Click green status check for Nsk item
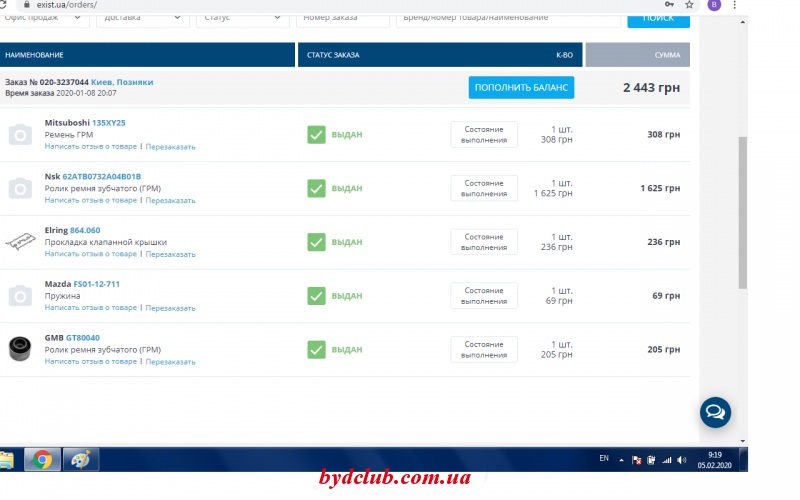 (x=316, y=188)
